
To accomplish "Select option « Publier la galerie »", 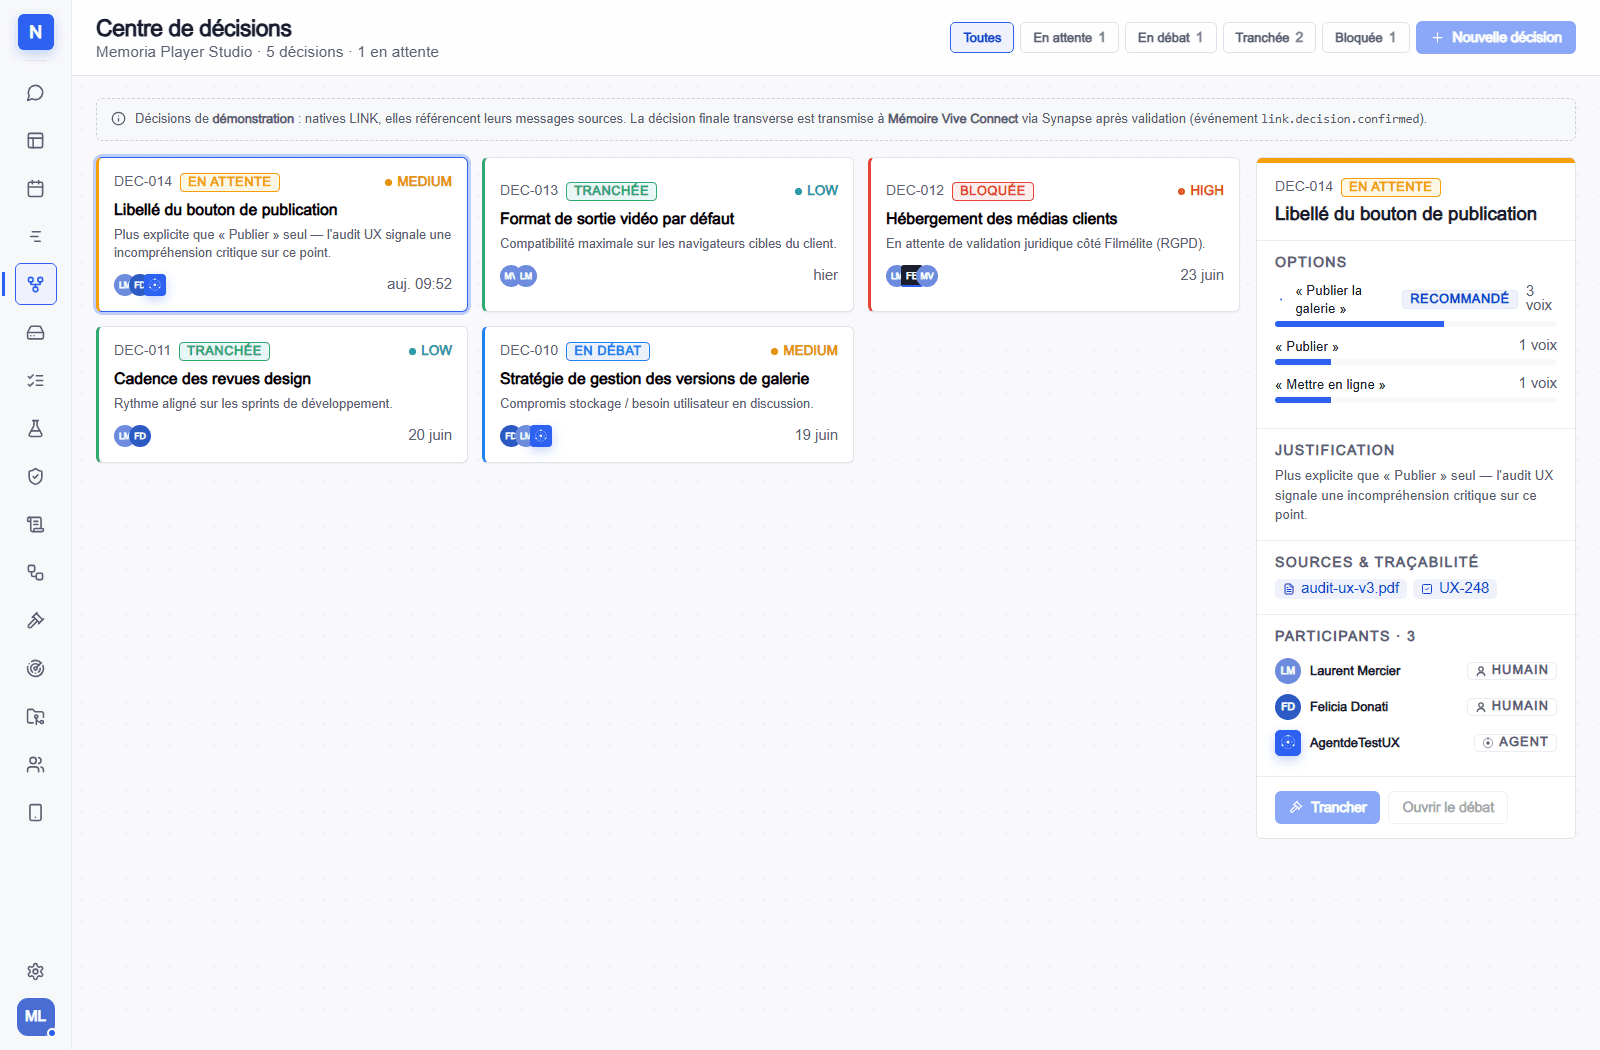I will coord(1415,304).
